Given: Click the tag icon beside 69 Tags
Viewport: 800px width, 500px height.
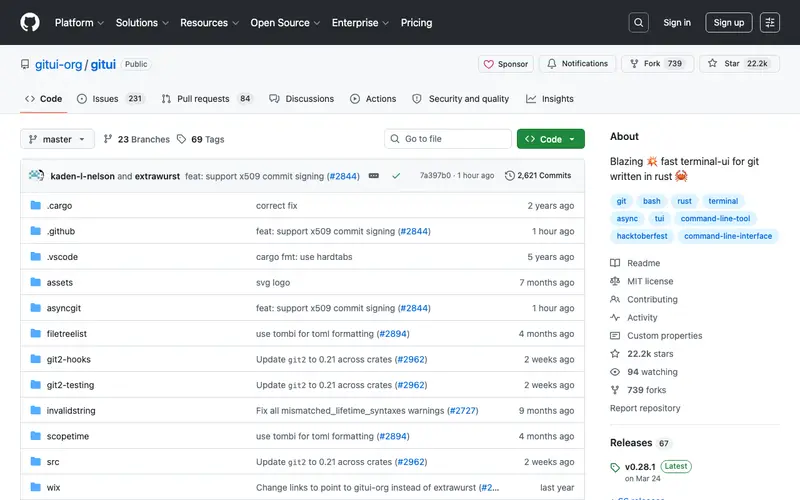Looking at the screenshot, I should pyautogui.click(x=181, y=139).
